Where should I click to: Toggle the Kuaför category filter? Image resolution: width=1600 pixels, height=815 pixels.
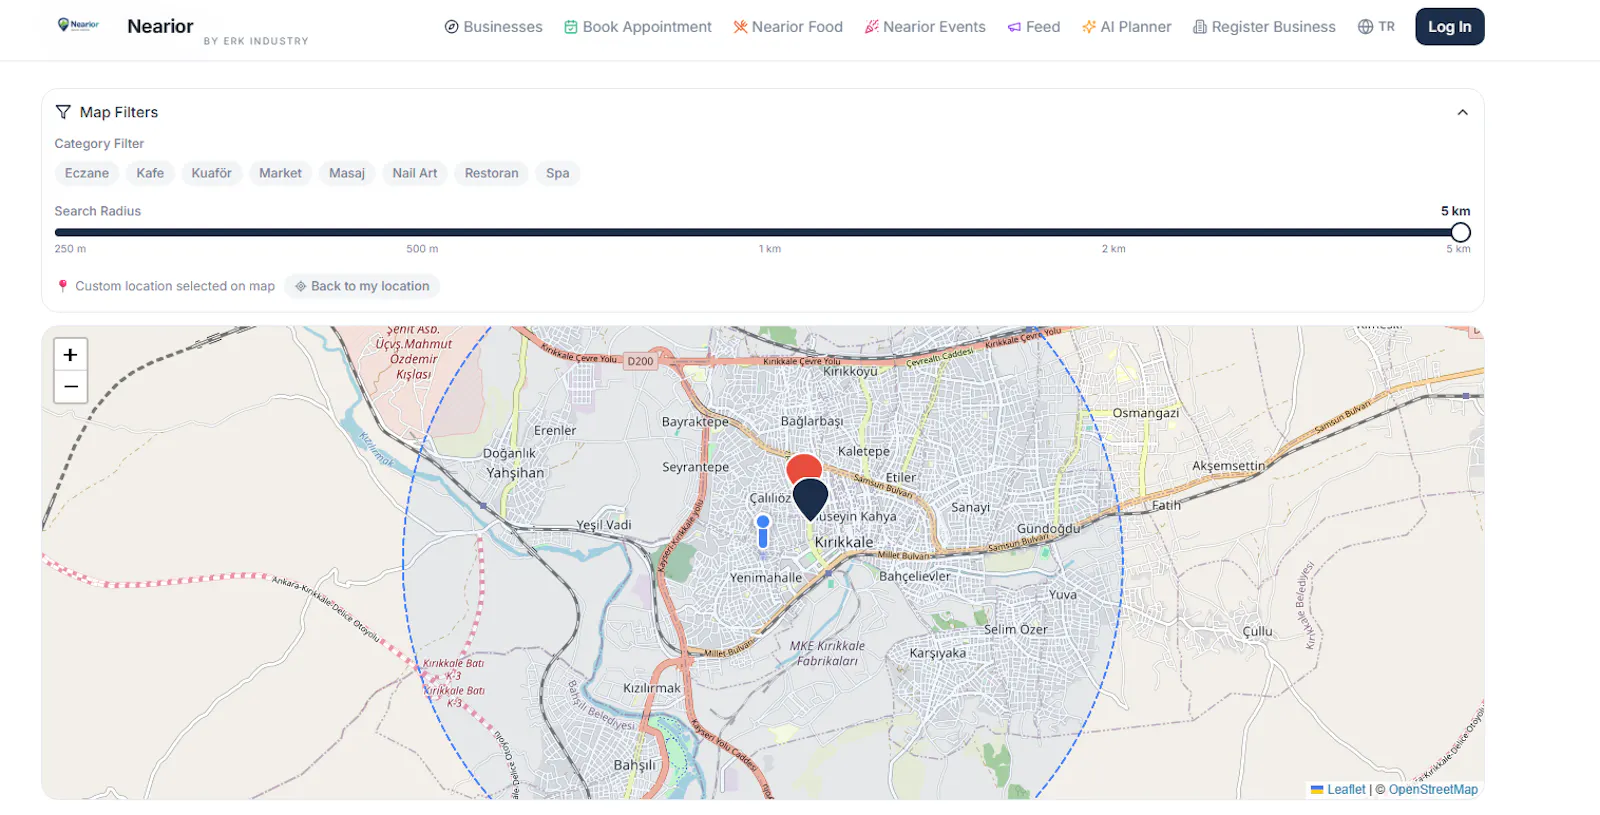pos(211,173)
